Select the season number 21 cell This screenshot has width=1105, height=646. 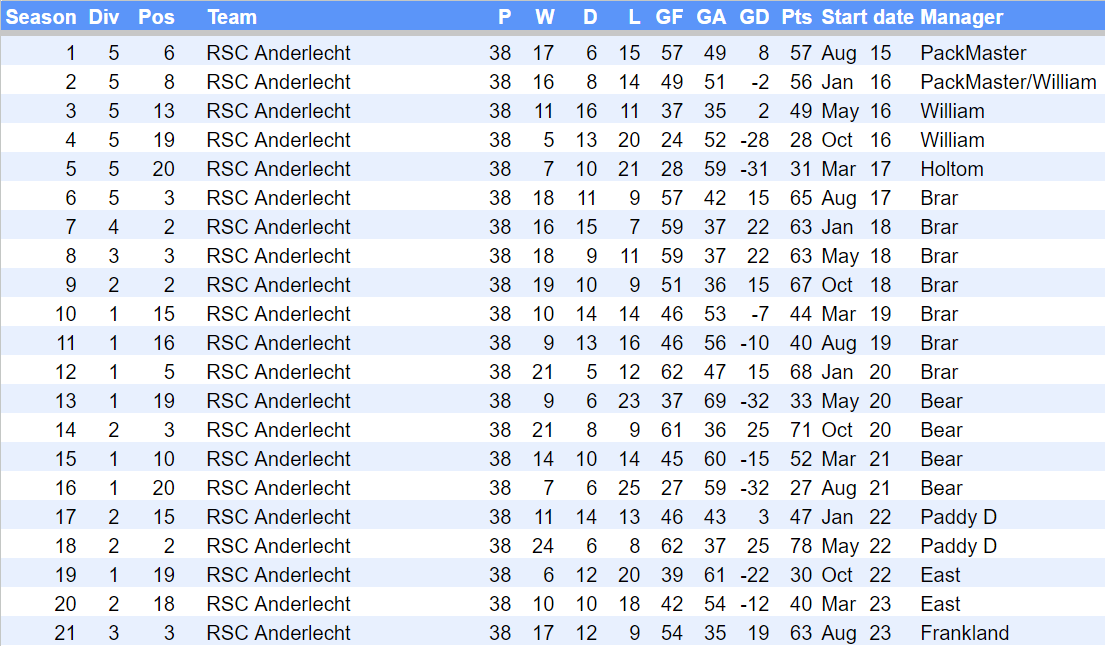tap(65, 633)
